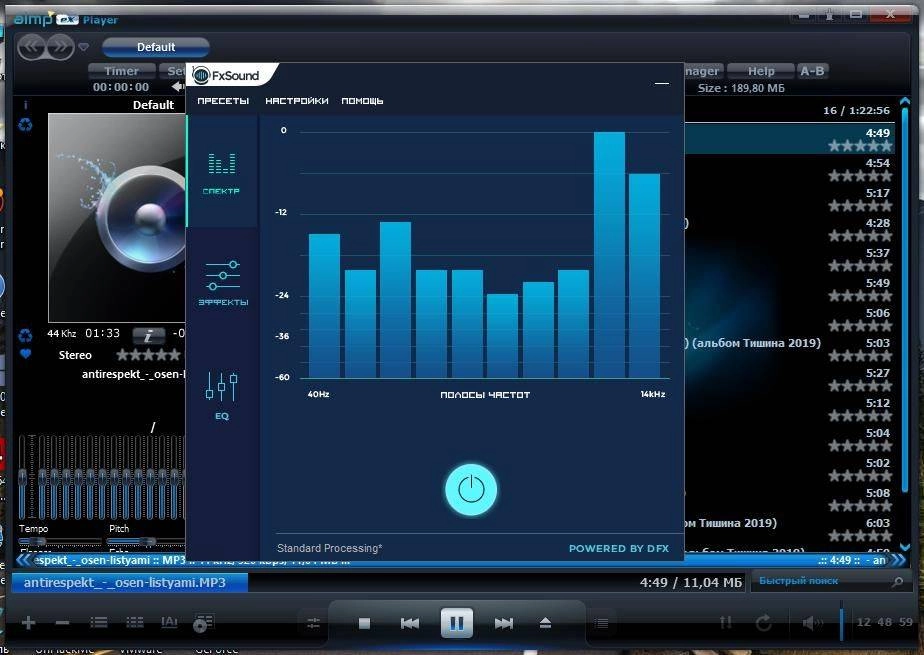
Task: Adjust the AIMP volume slider
Action: coord(841,621)
